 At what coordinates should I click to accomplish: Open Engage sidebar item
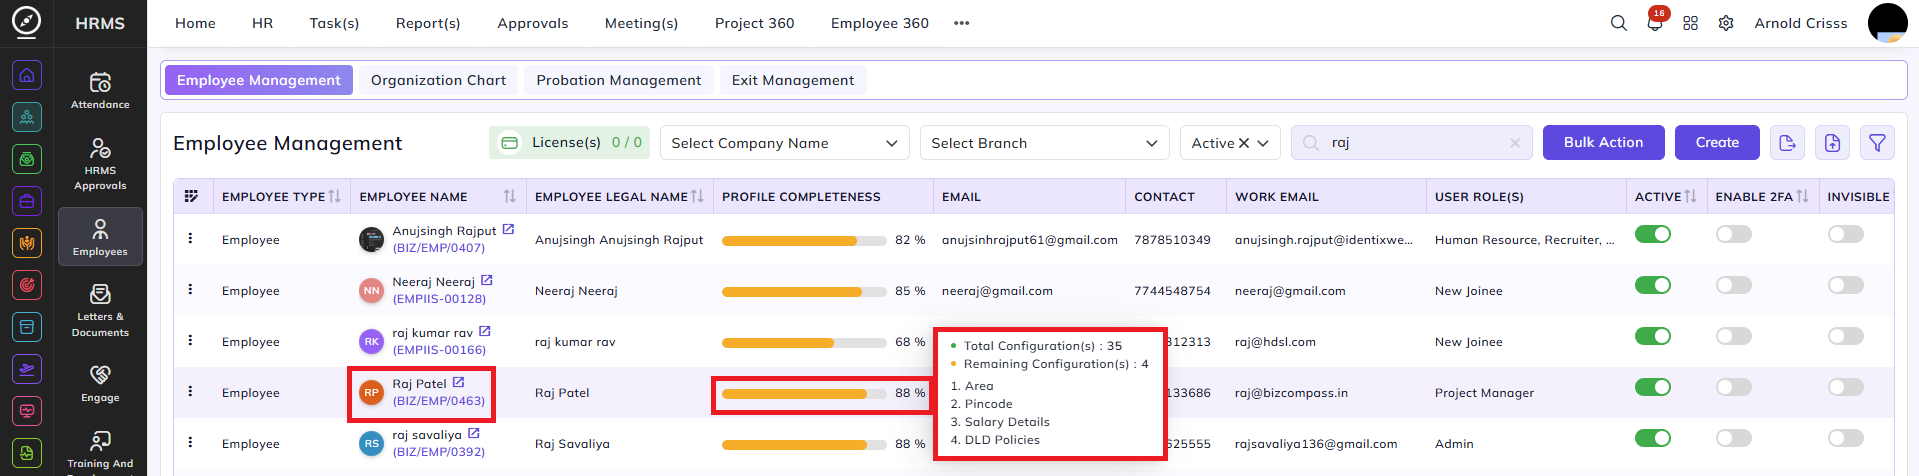pos(100,384)
